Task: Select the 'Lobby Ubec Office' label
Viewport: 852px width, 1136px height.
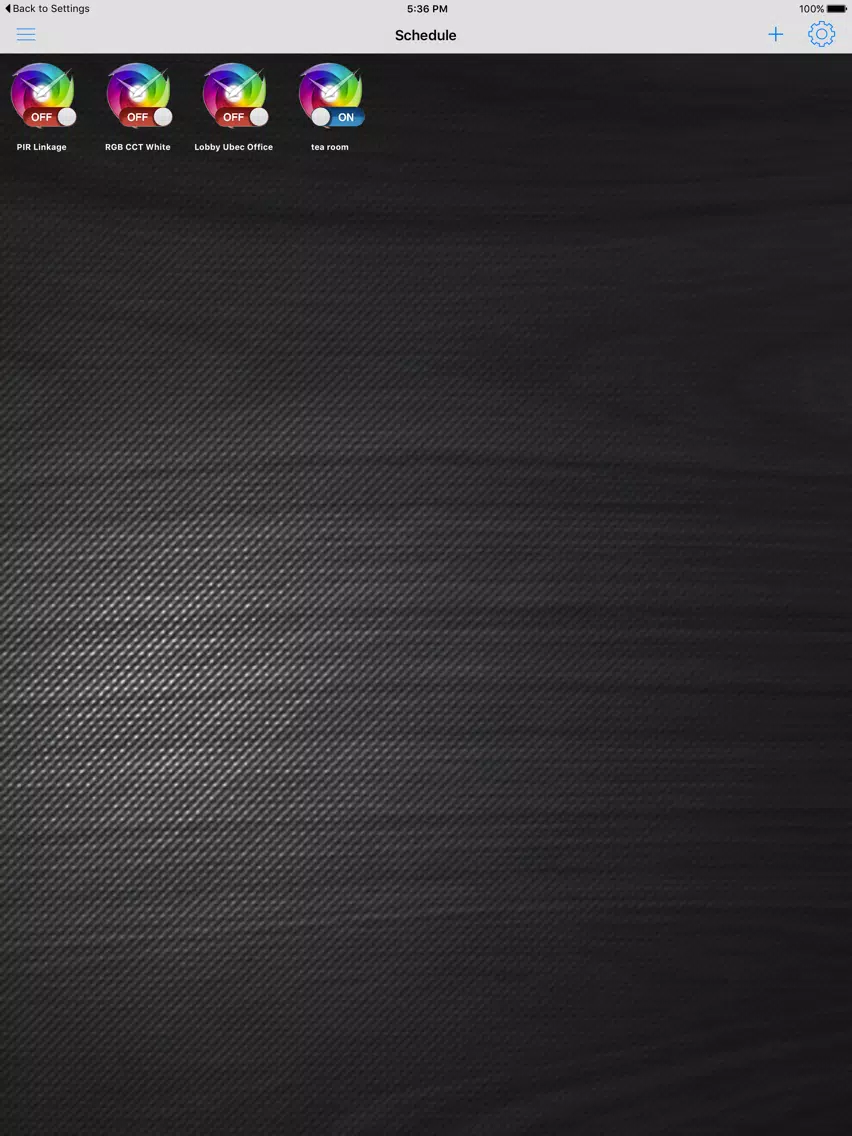Action: tap(233, 147)
